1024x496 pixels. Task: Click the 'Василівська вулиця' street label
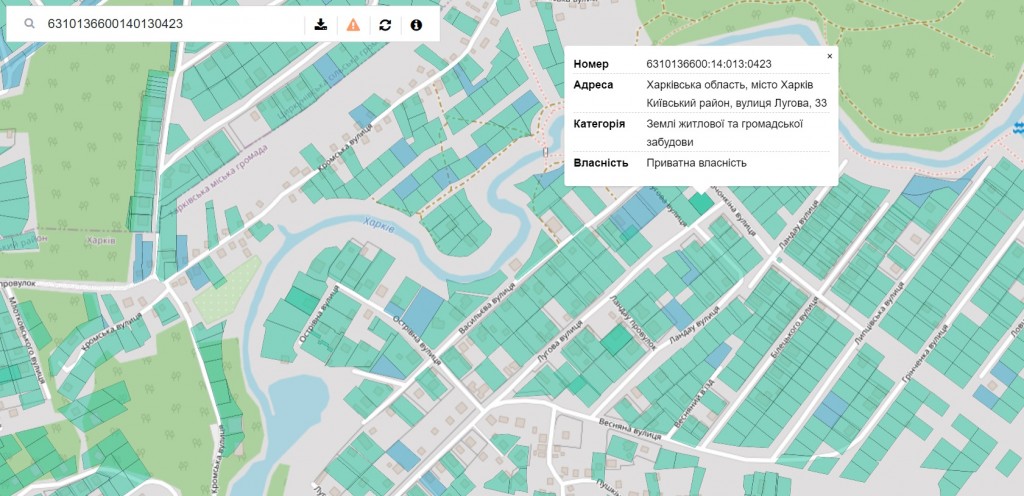pyautogui.click(x=485, y=311)
